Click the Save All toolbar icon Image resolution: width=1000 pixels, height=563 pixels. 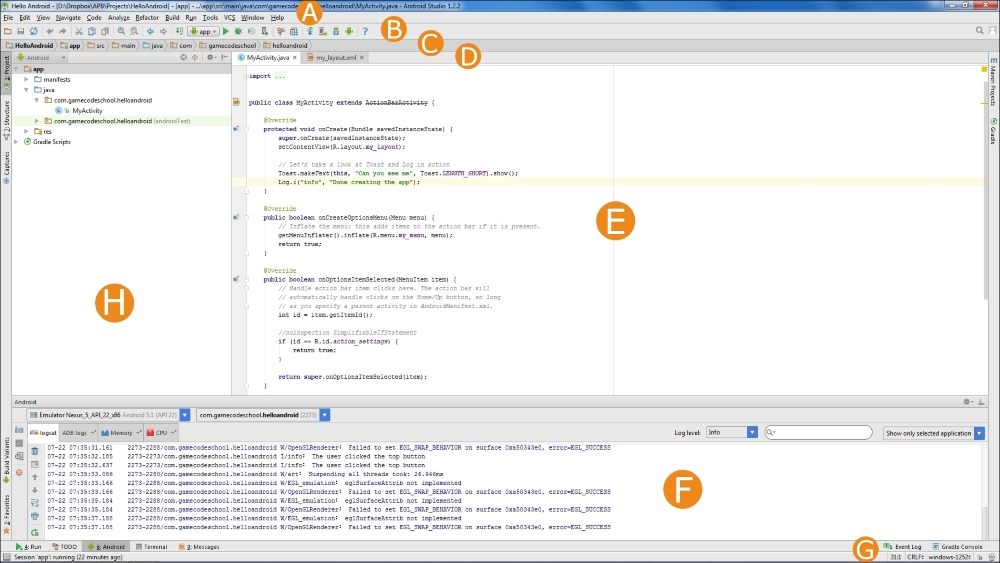pos(20,31)
